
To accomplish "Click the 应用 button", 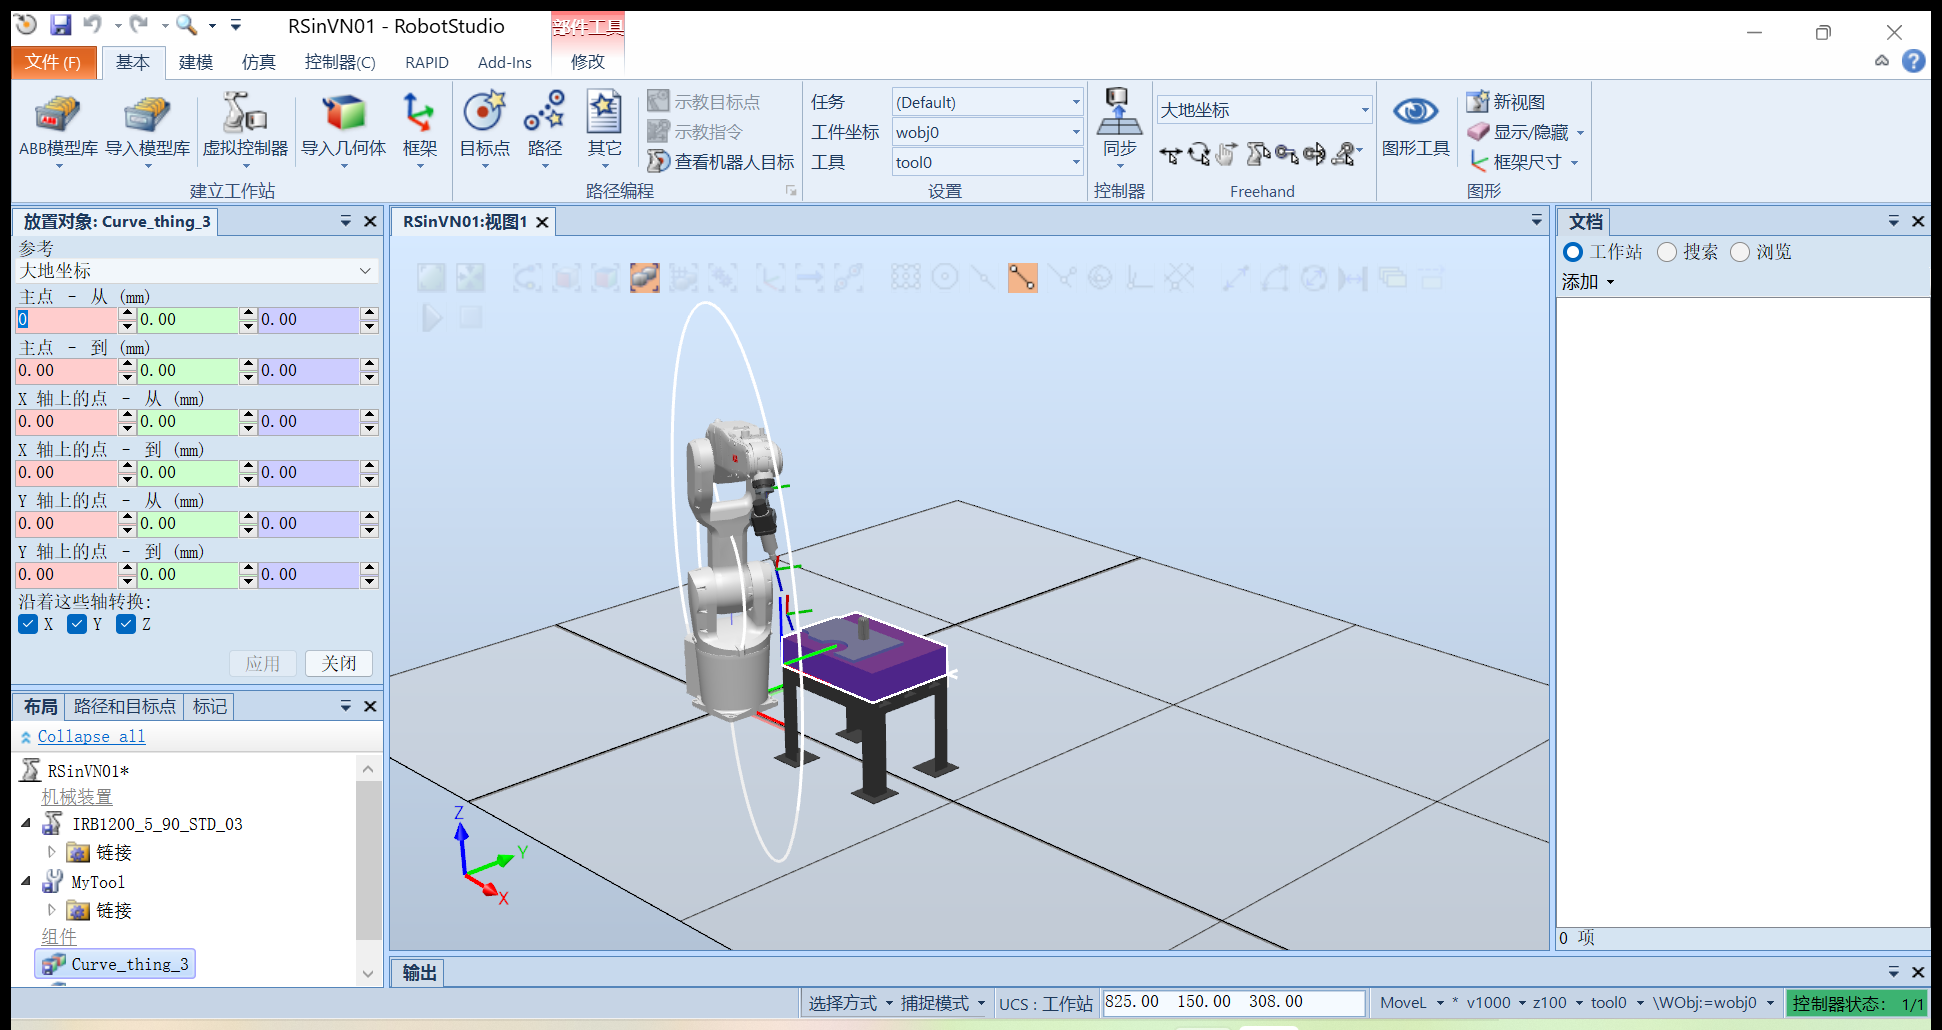I will point(263,663).
